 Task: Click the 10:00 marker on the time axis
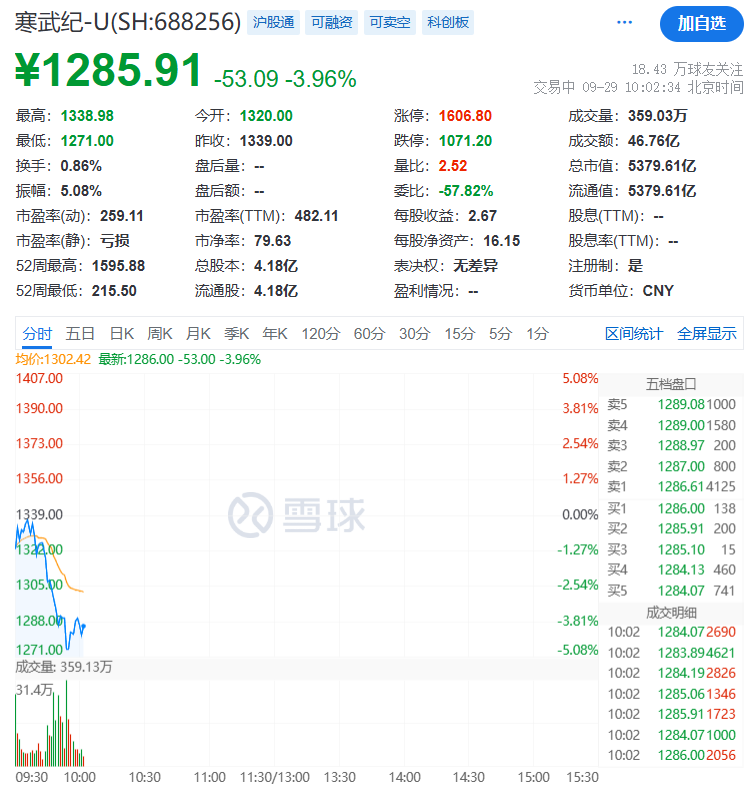click(79, 776)
